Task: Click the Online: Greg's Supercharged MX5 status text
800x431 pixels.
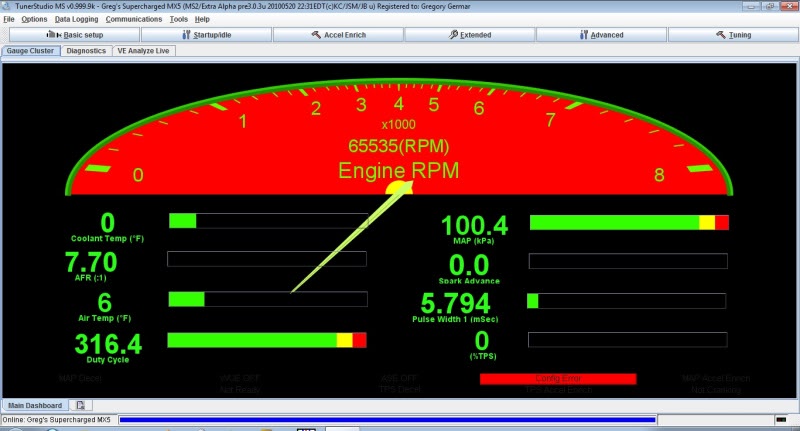Action: click(x=57, y=420)
